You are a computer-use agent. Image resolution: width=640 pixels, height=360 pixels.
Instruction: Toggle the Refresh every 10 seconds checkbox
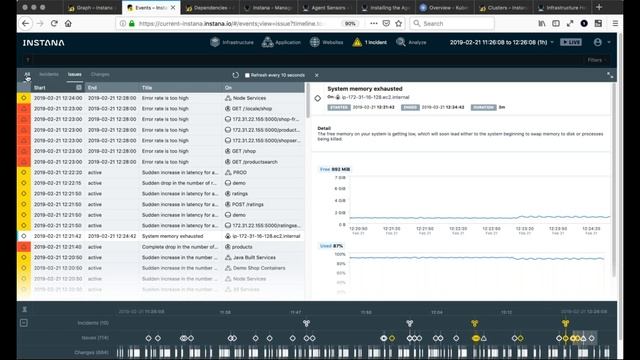point(247,75)
